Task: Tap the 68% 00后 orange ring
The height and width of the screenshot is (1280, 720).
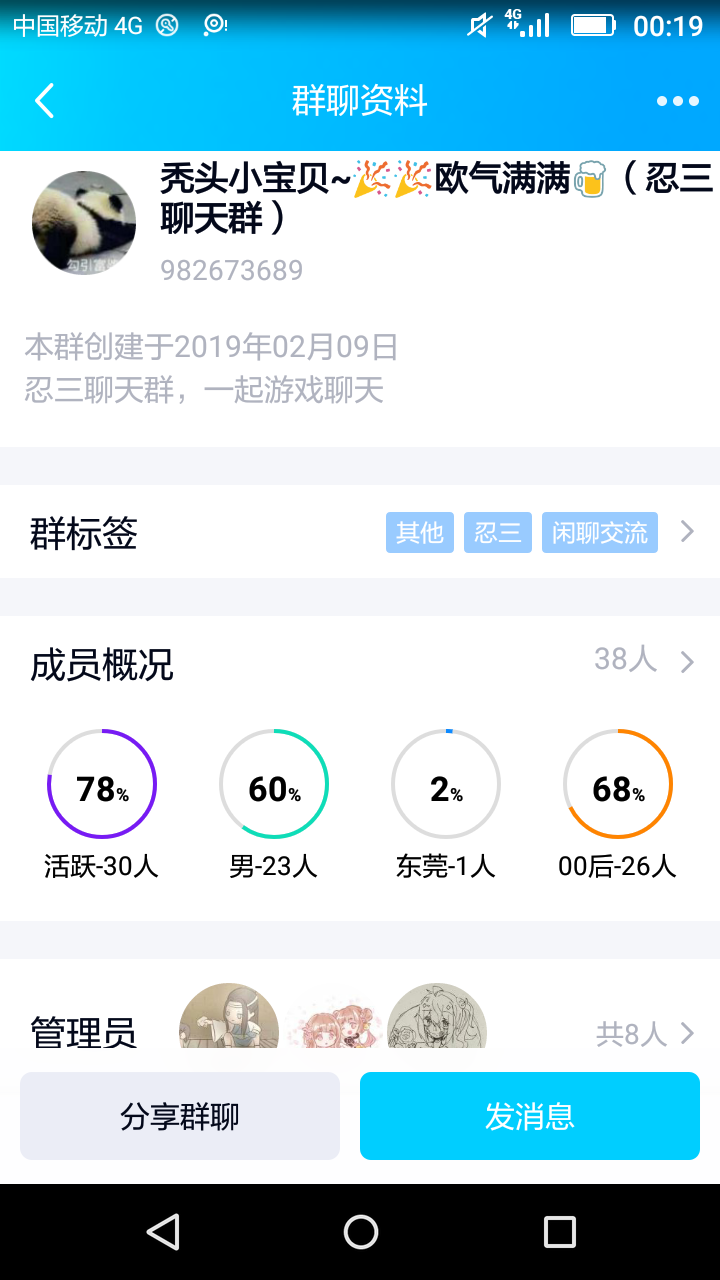Action: click(x=618, y=784)
